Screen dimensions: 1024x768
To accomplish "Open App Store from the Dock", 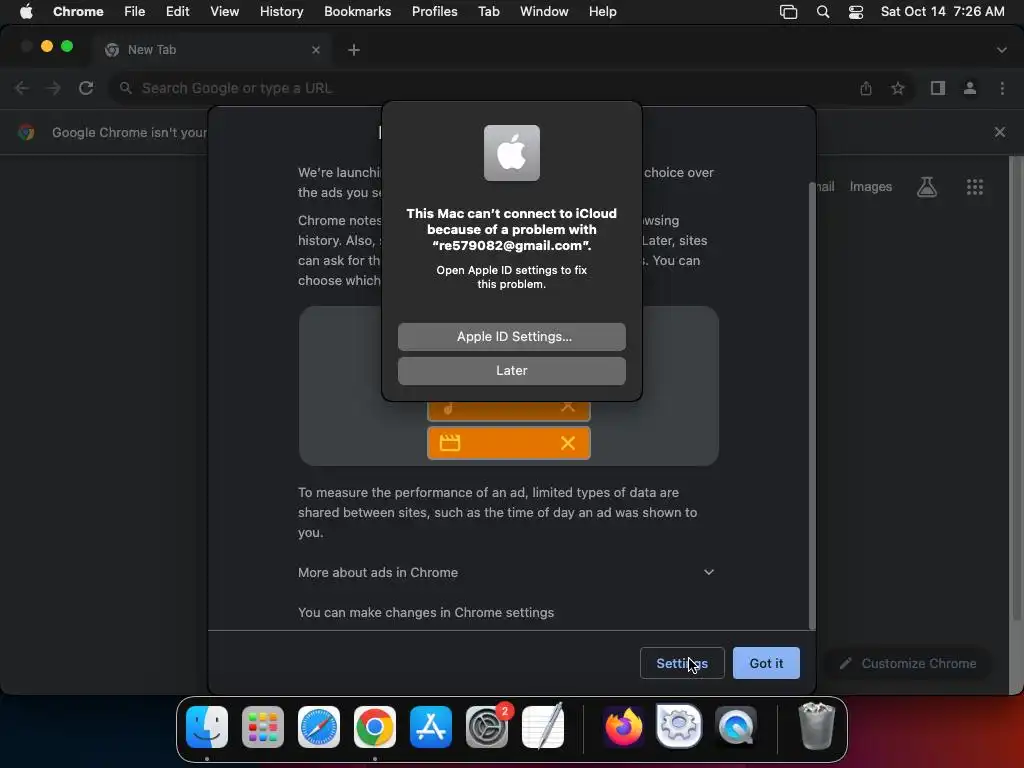I will point(431,726).
